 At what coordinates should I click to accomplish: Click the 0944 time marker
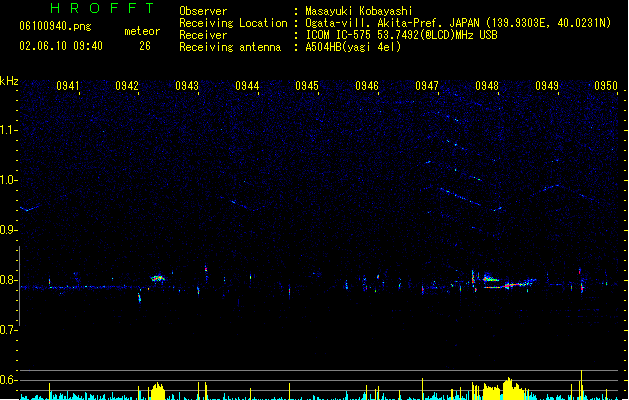pos(247,86)
